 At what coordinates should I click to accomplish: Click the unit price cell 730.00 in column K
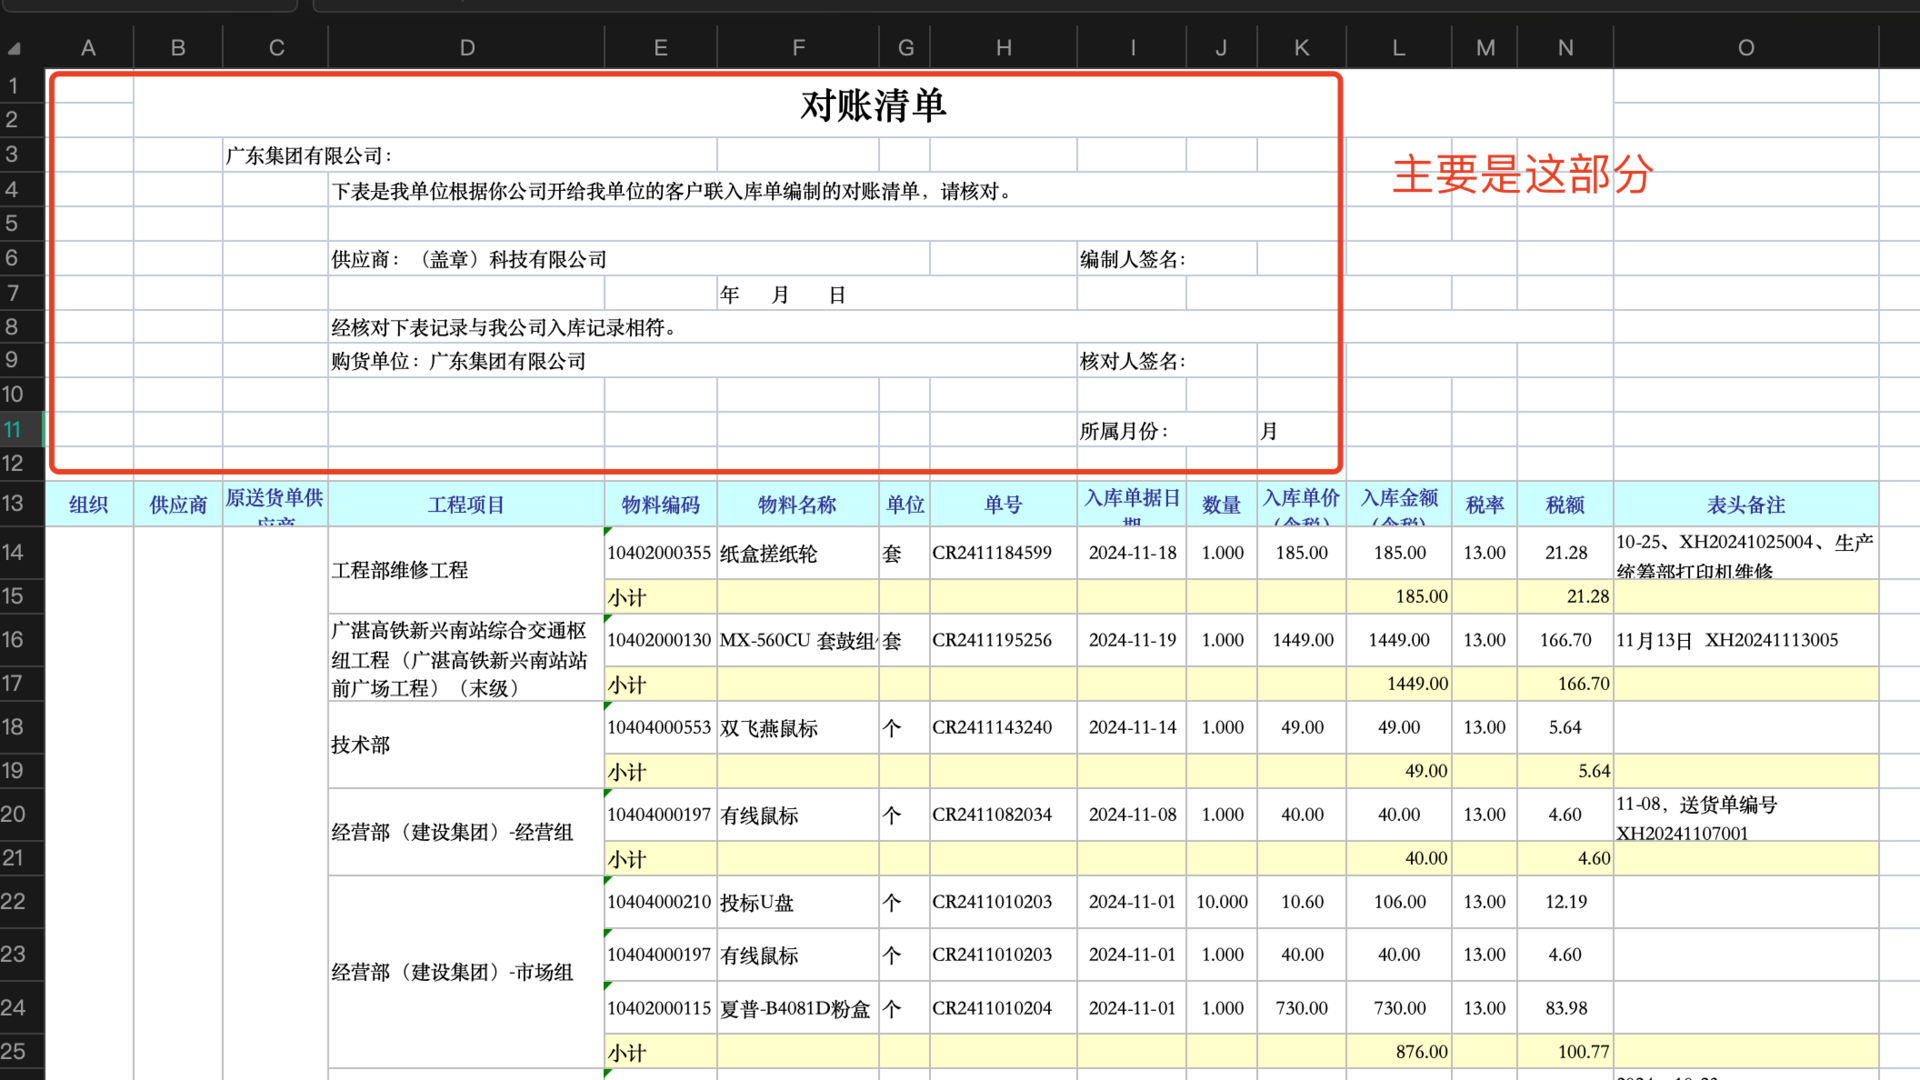[x=1302, y=1008]
